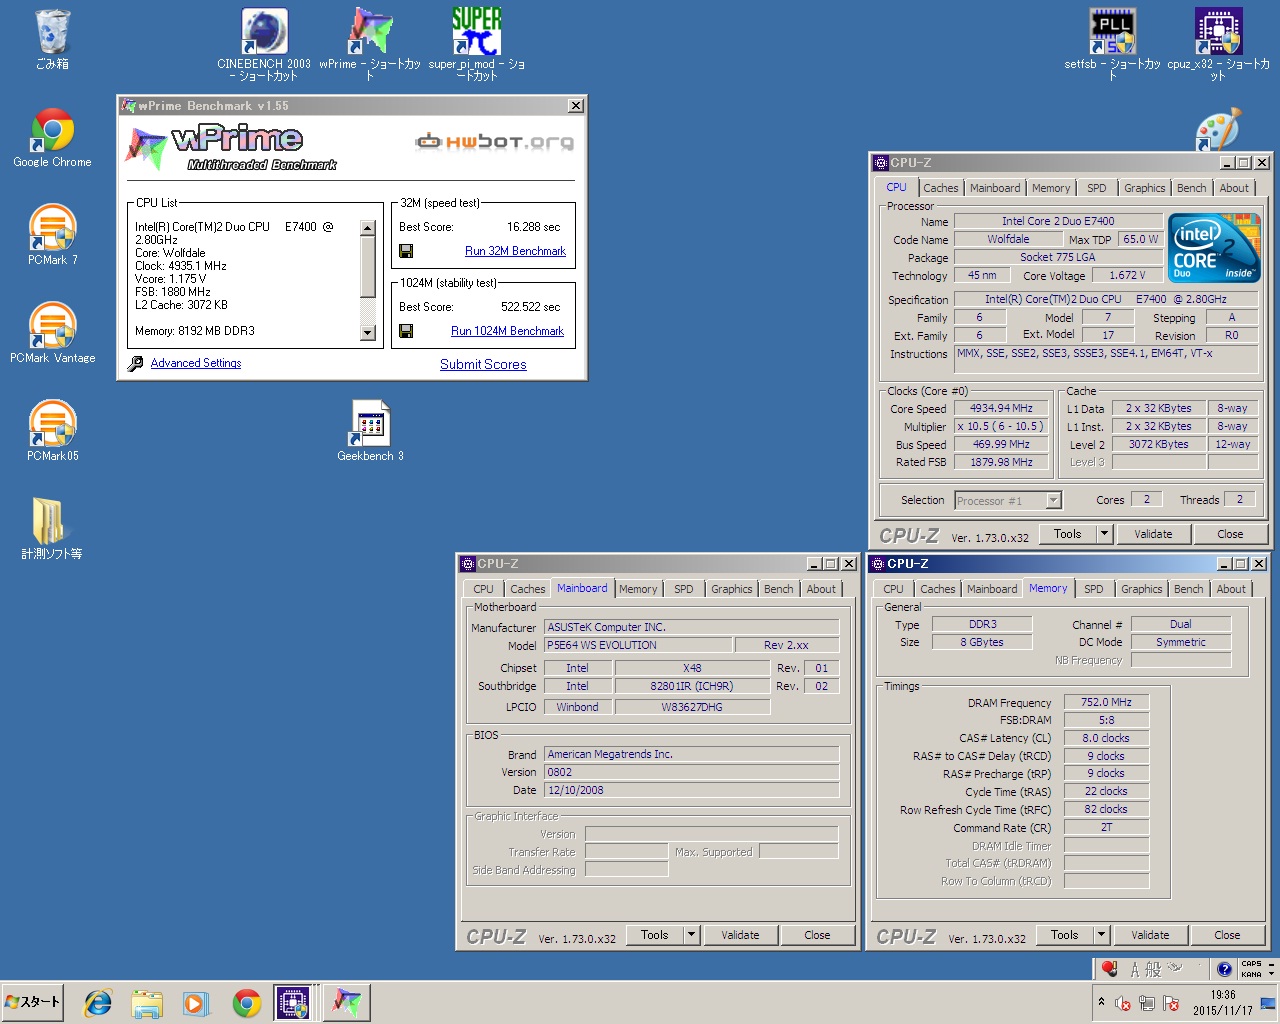The width and height of the screenshot is (1280, 1024).
Task: Open Windows Media Player taskbar icon
Action: pos(195,1003)
